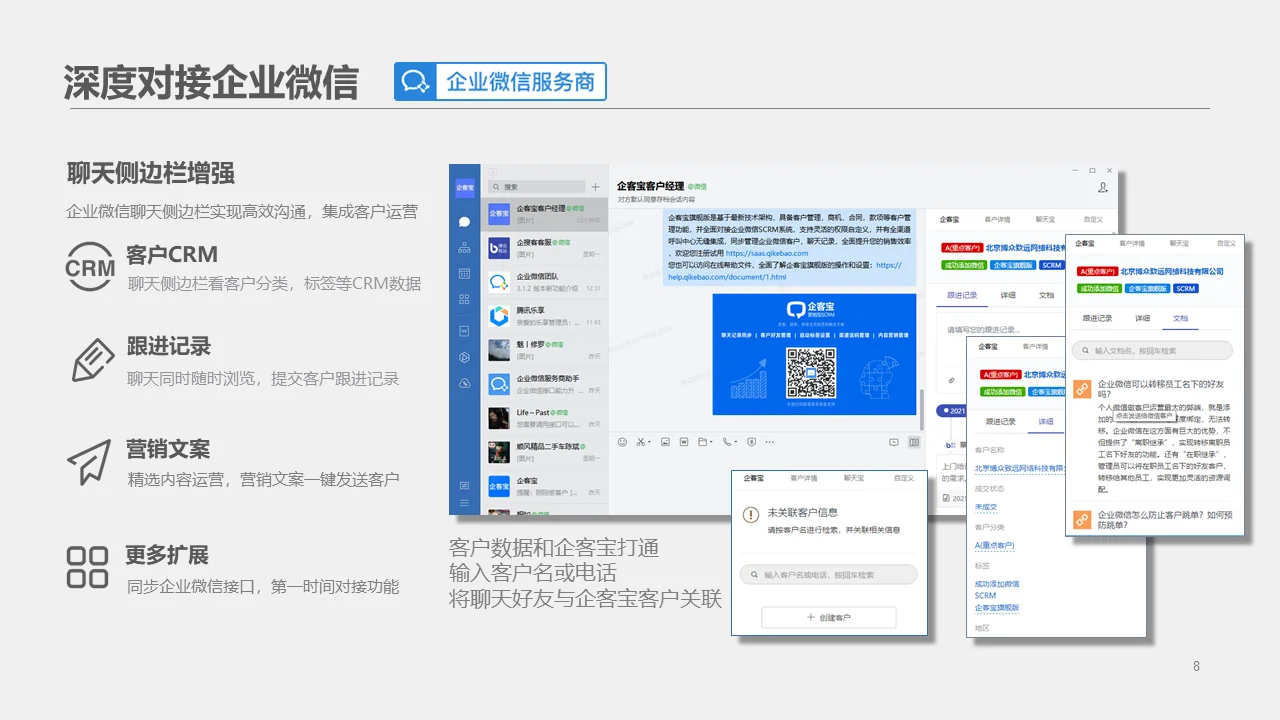Click the phone call icon in chat toolbar
Screen dimensions: 1280x720
pos(727,441)
